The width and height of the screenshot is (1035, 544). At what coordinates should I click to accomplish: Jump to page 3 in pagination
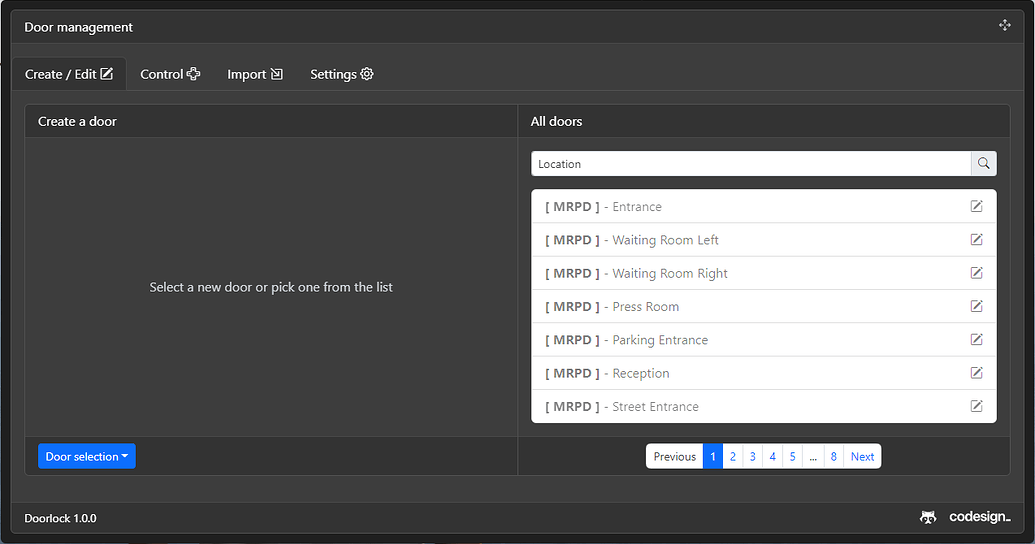(753, 457)
